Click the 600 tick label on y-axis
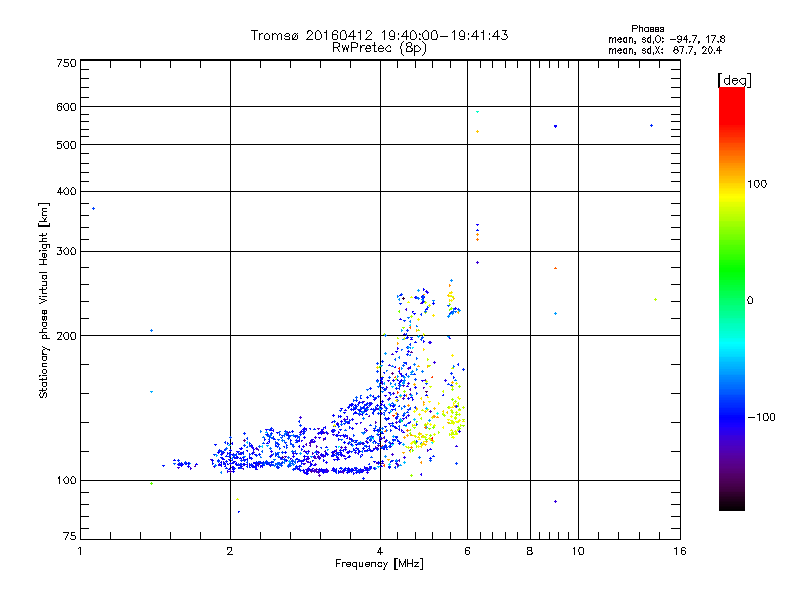800x600 pixels. pos(66,107)
